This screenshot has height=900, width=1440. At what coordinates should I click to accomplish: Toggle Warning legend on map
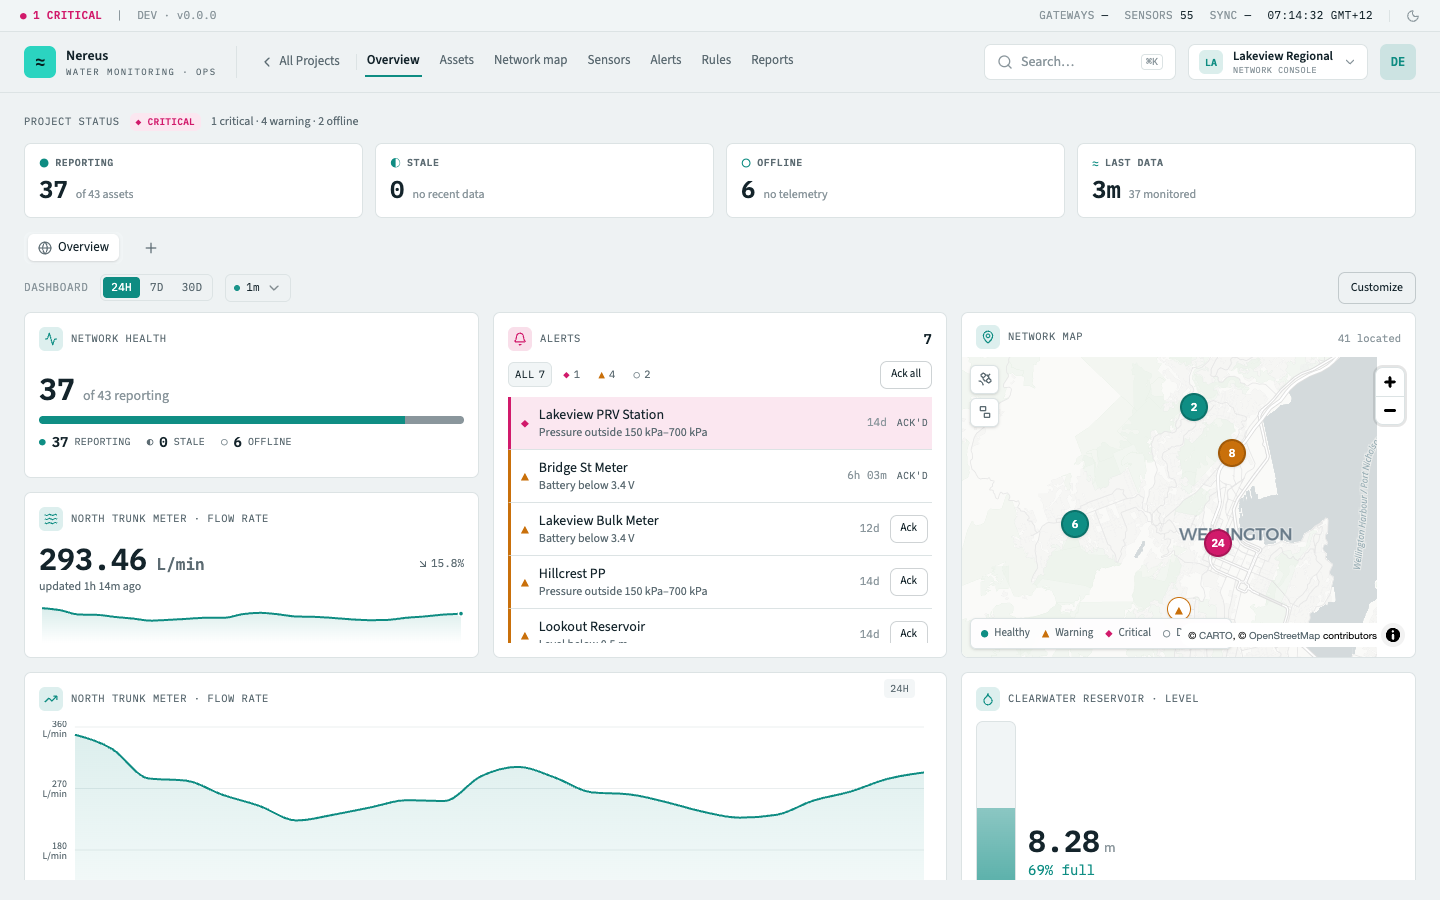coord(1068,633)
